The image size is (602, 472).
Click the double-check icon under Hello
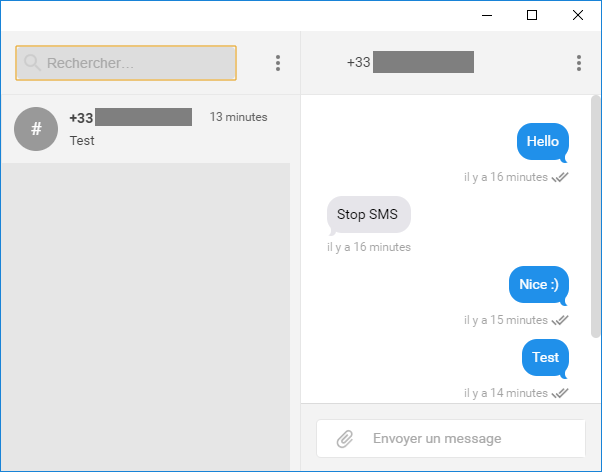[x=560, y=177]
